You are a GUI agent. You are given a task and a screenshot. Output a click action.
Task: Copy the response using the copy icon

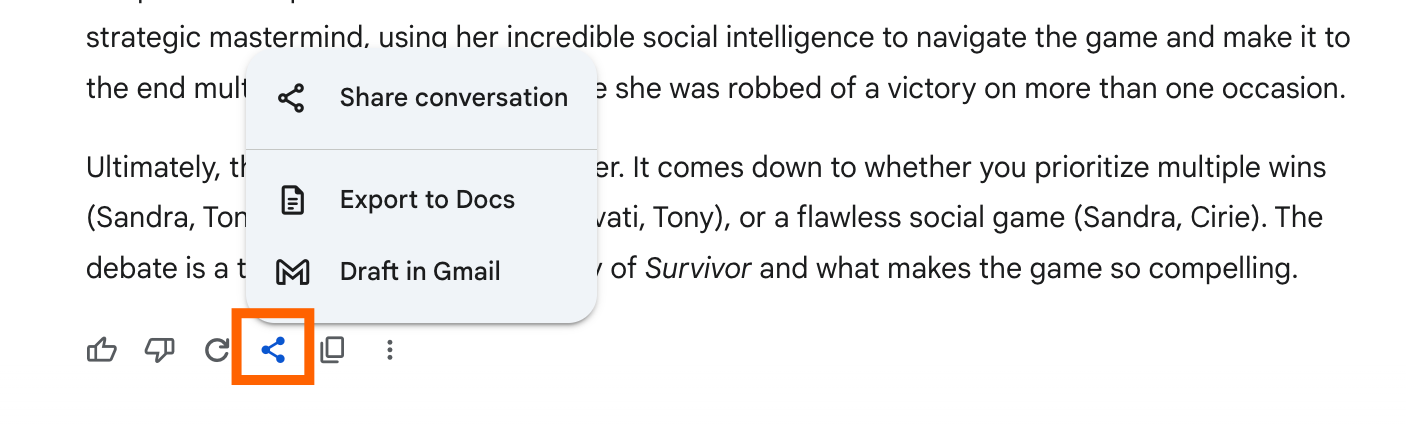pyautogui.click(x=332, y=350)
